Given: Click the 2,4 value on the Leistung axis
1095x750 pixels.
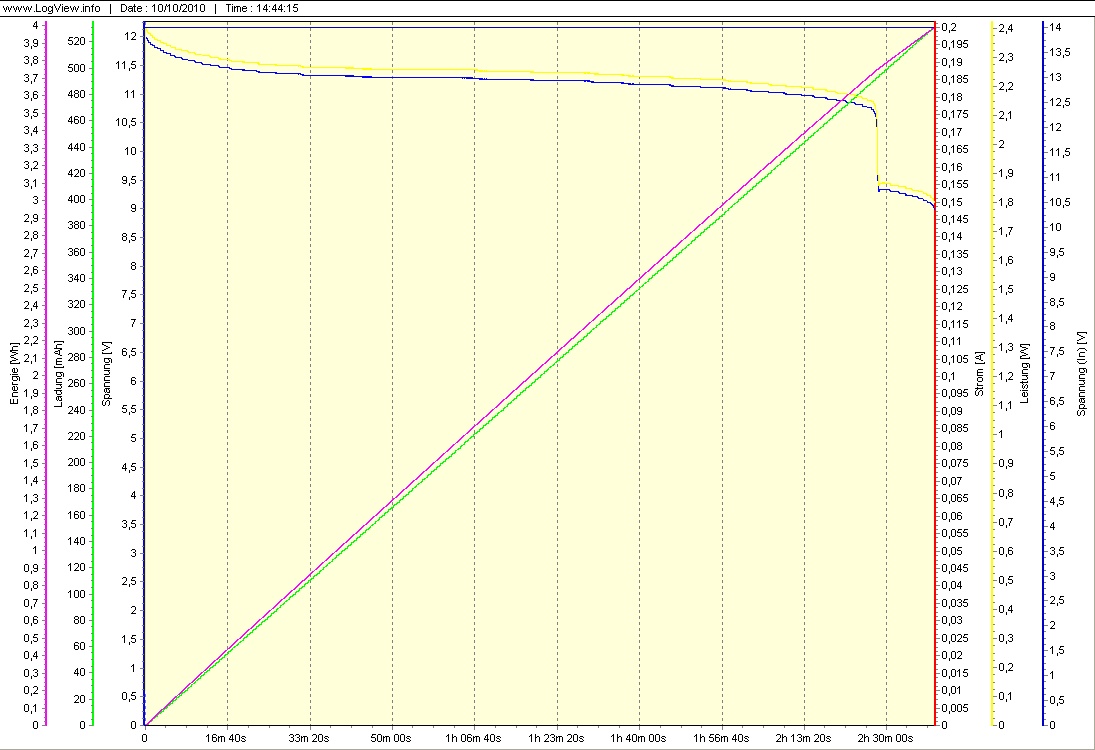Looking at the screenshot, I should (1006, 28).
